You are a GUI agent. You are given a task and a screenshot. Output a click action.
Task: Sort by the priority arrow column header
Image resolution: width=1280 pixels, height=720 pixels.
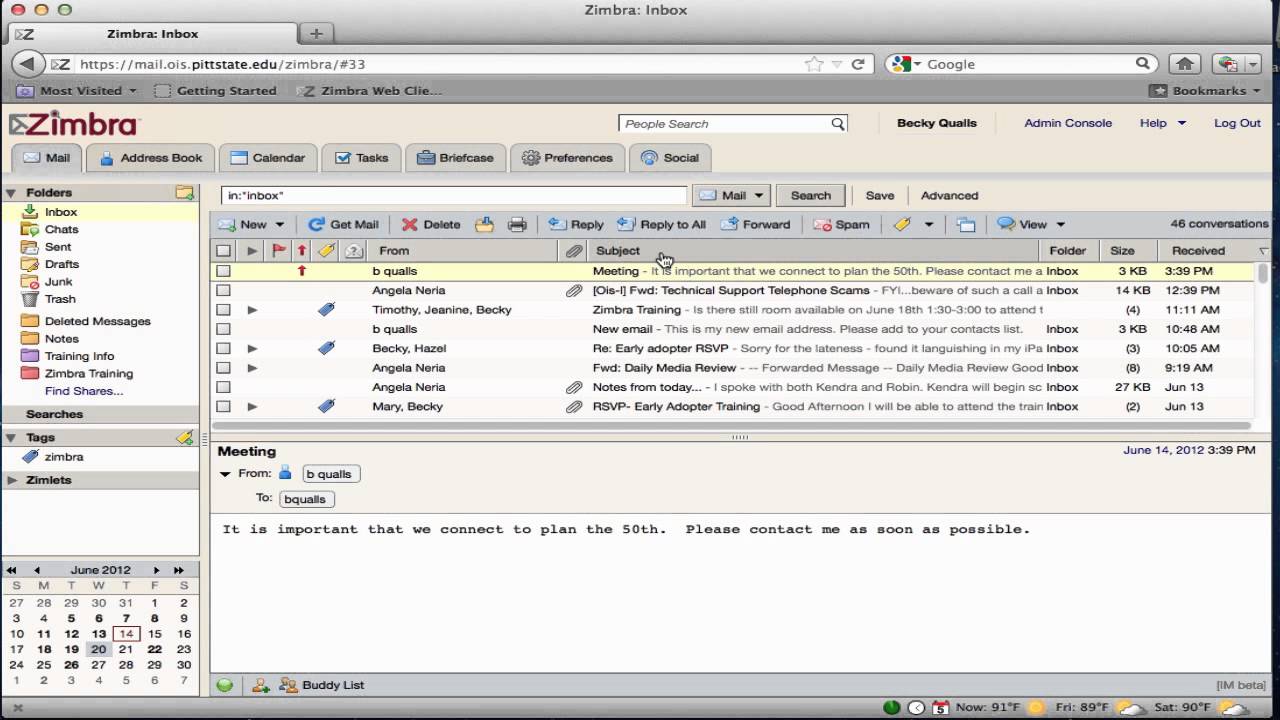click(302, 251)
